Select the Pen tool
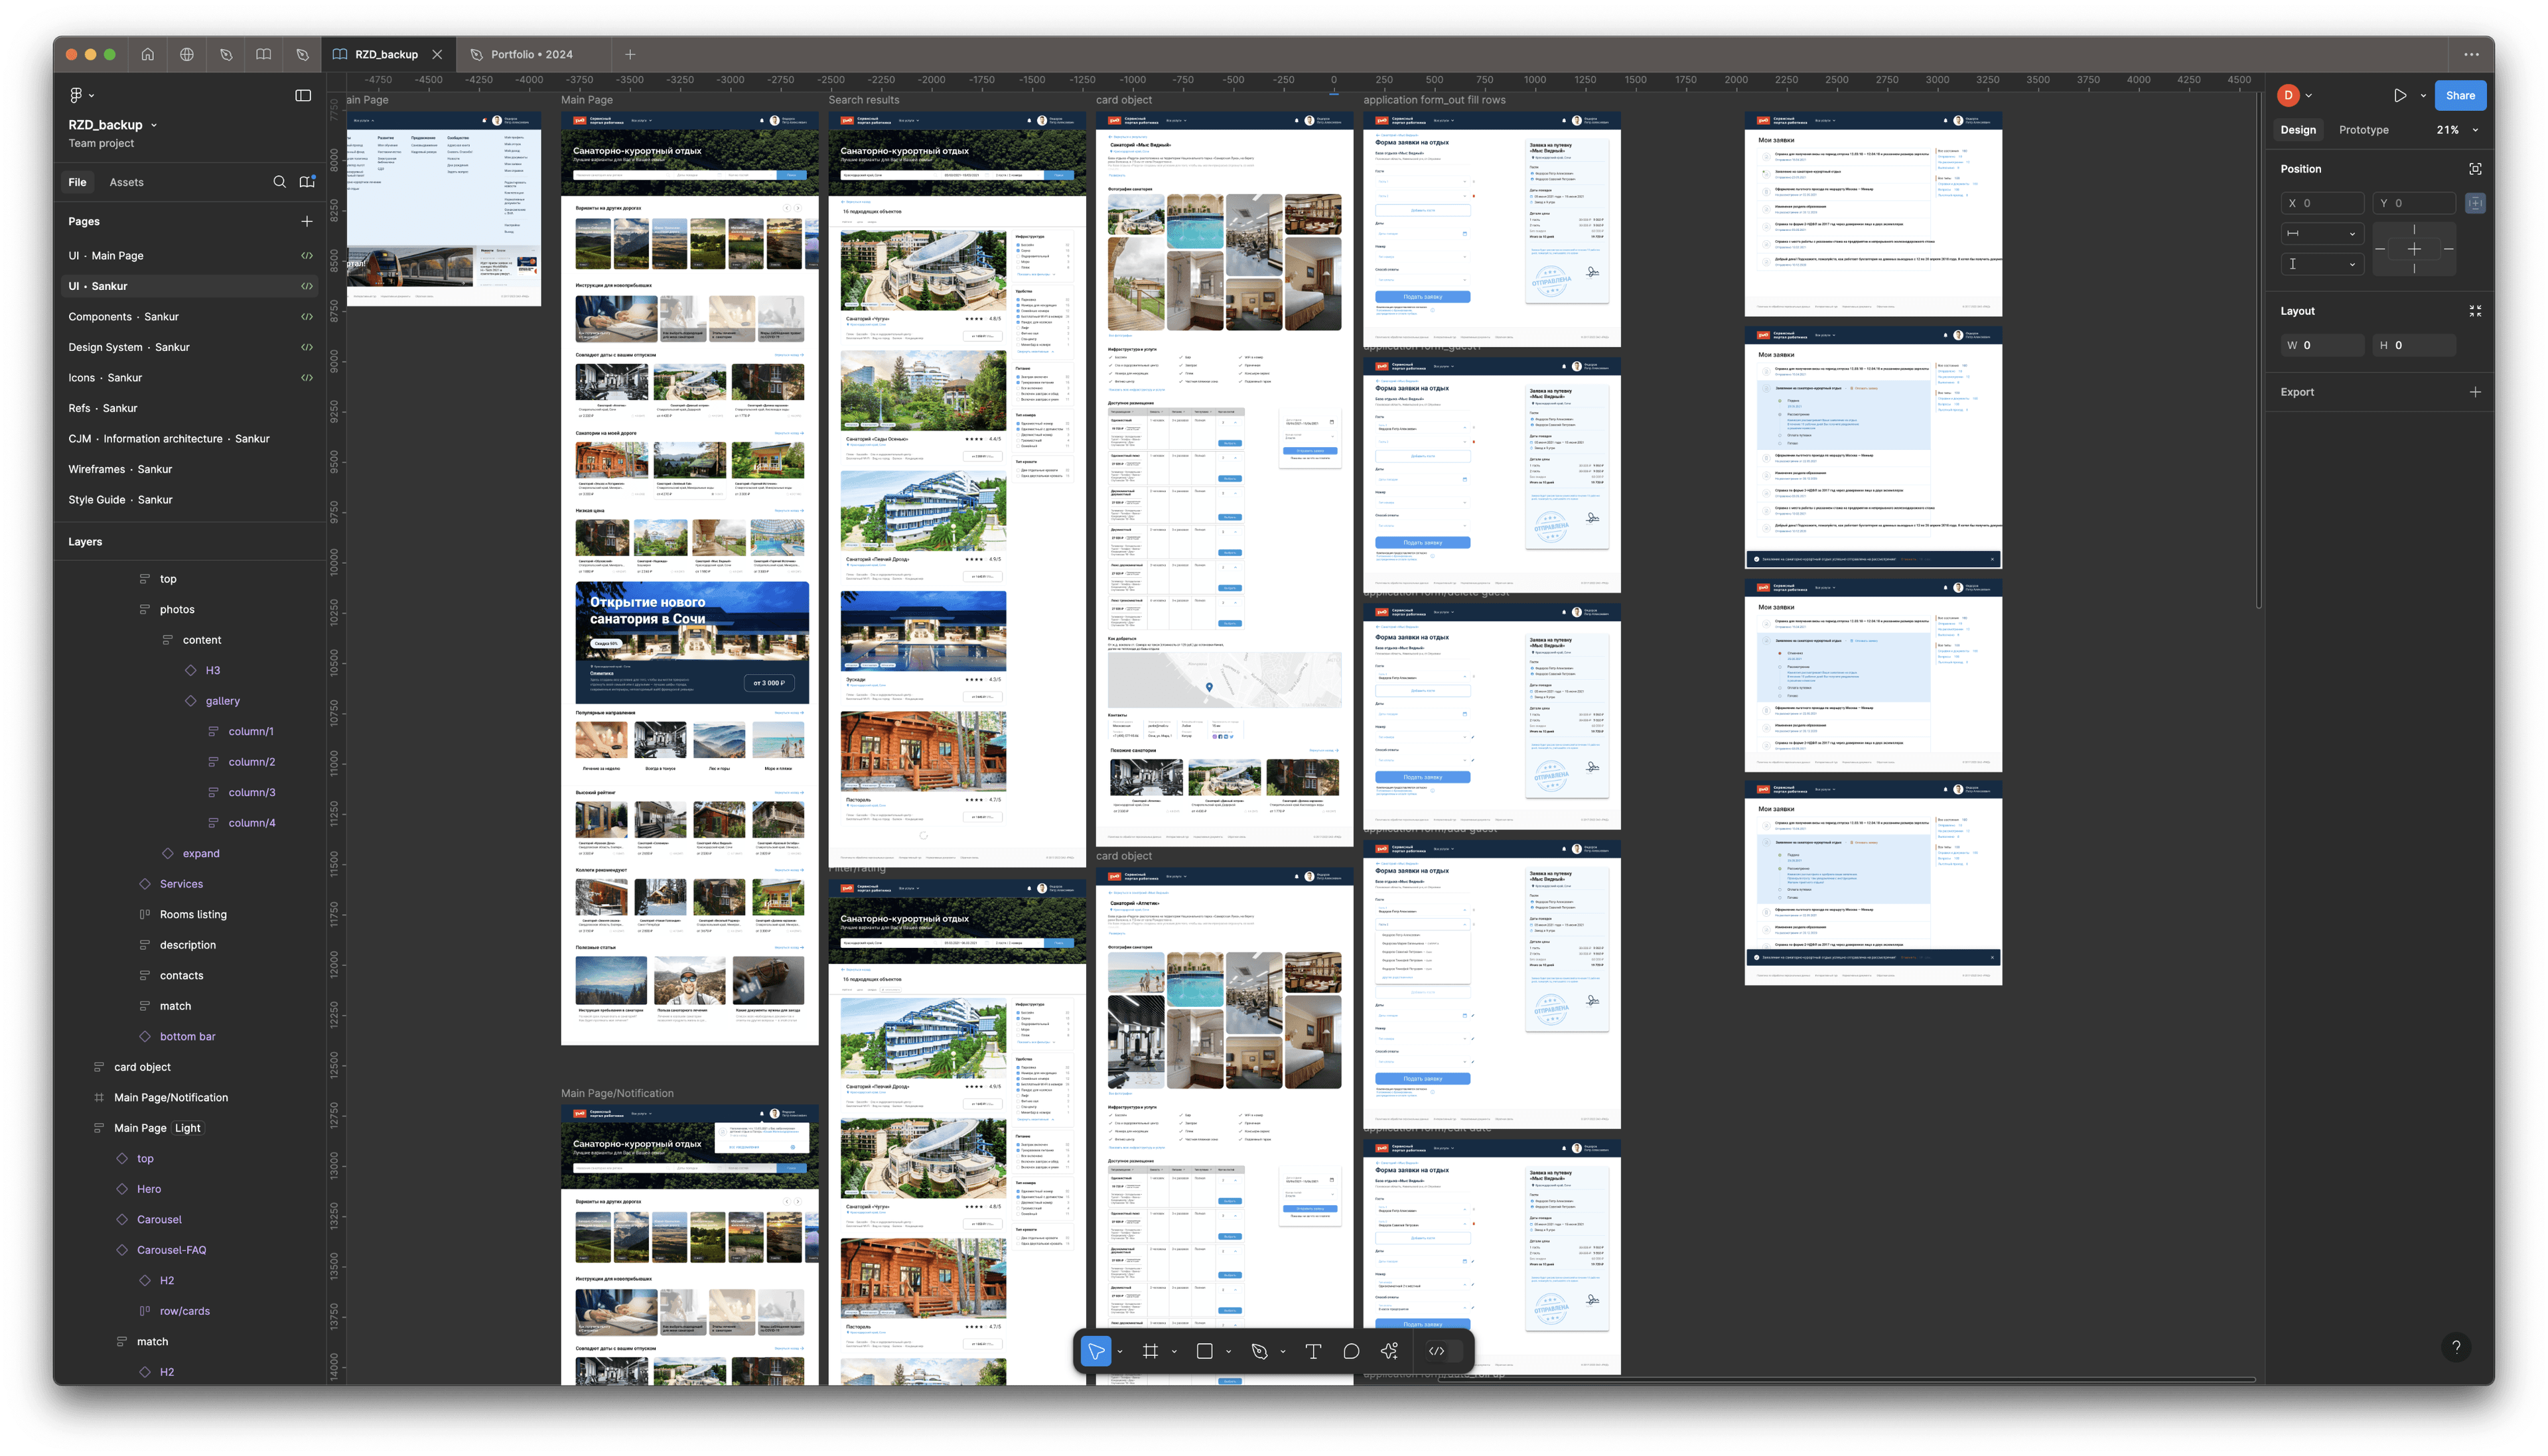The image size is (2548, 1456). click(x=1259, y=1351)
